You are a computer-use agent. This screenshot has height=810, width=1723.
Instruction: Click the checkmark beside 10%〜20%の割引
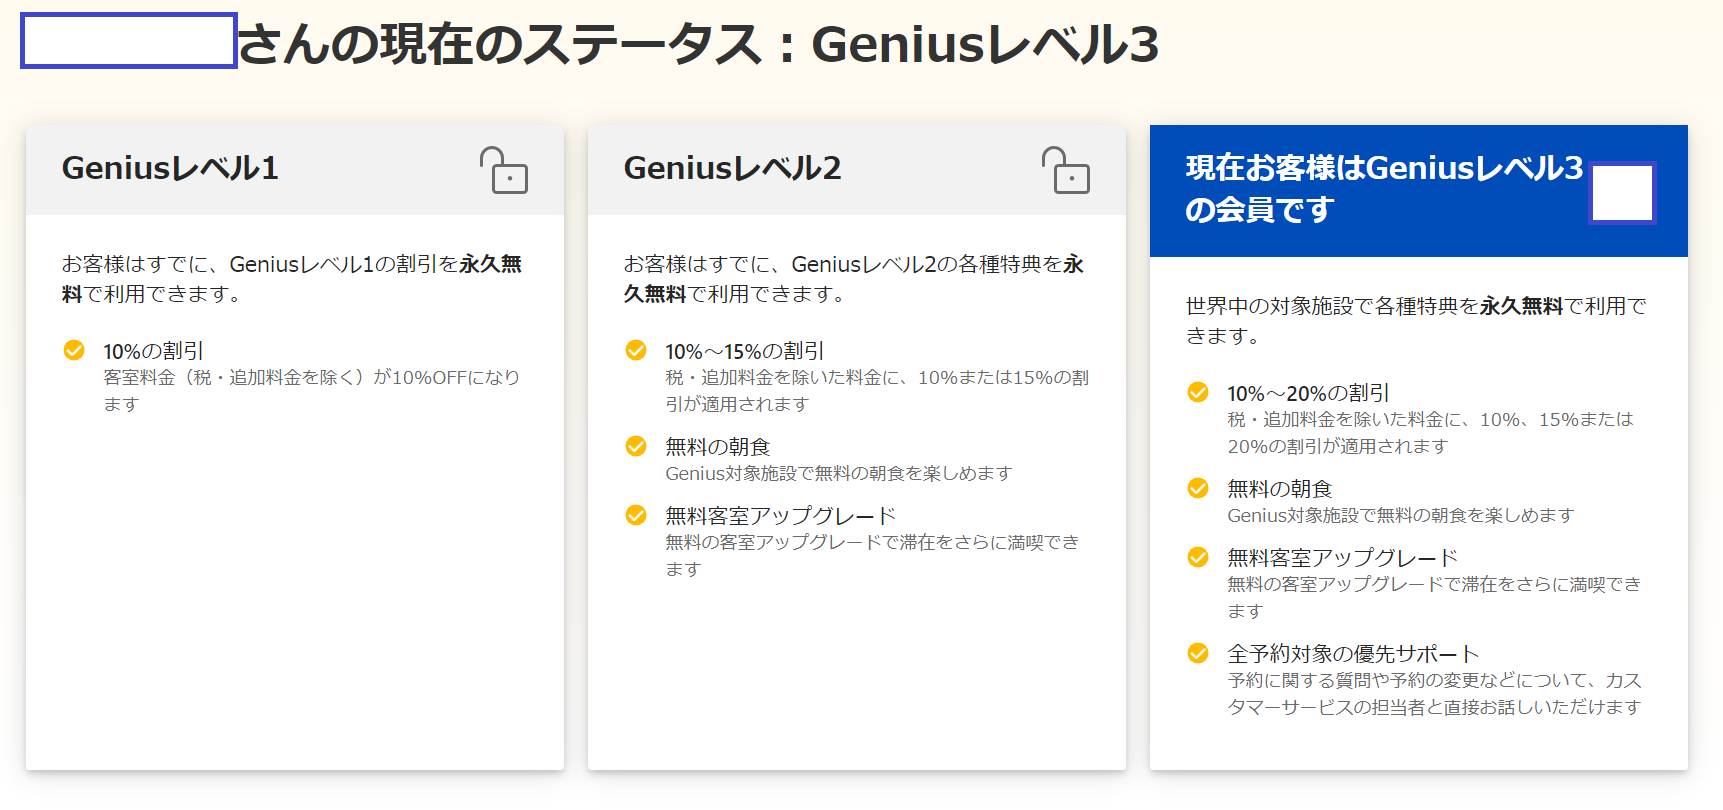coord(1198,392)
